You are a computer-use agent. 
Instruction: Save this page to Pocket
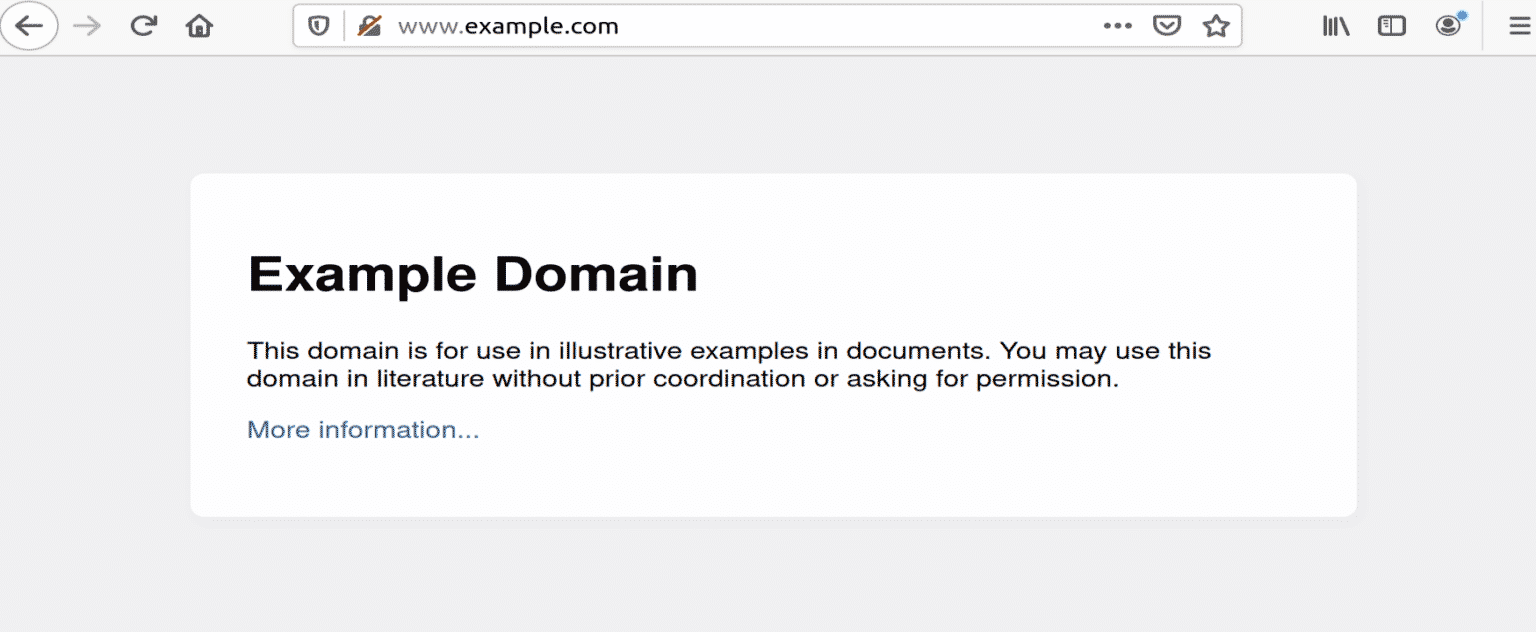tap(1166, 27)
